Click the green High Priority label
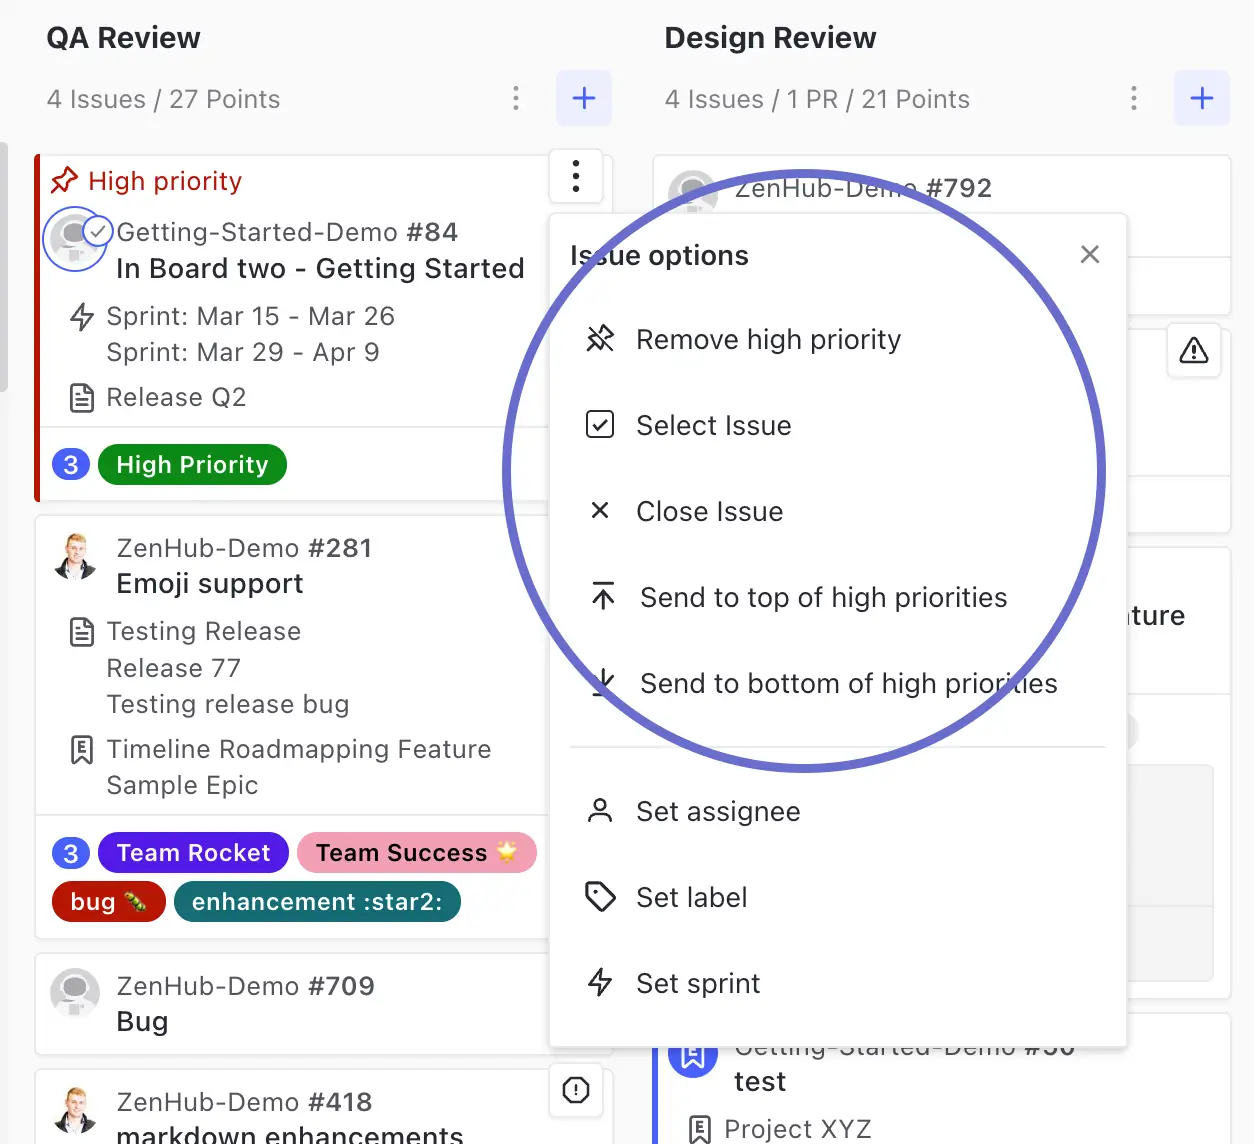 pos(192,465)
